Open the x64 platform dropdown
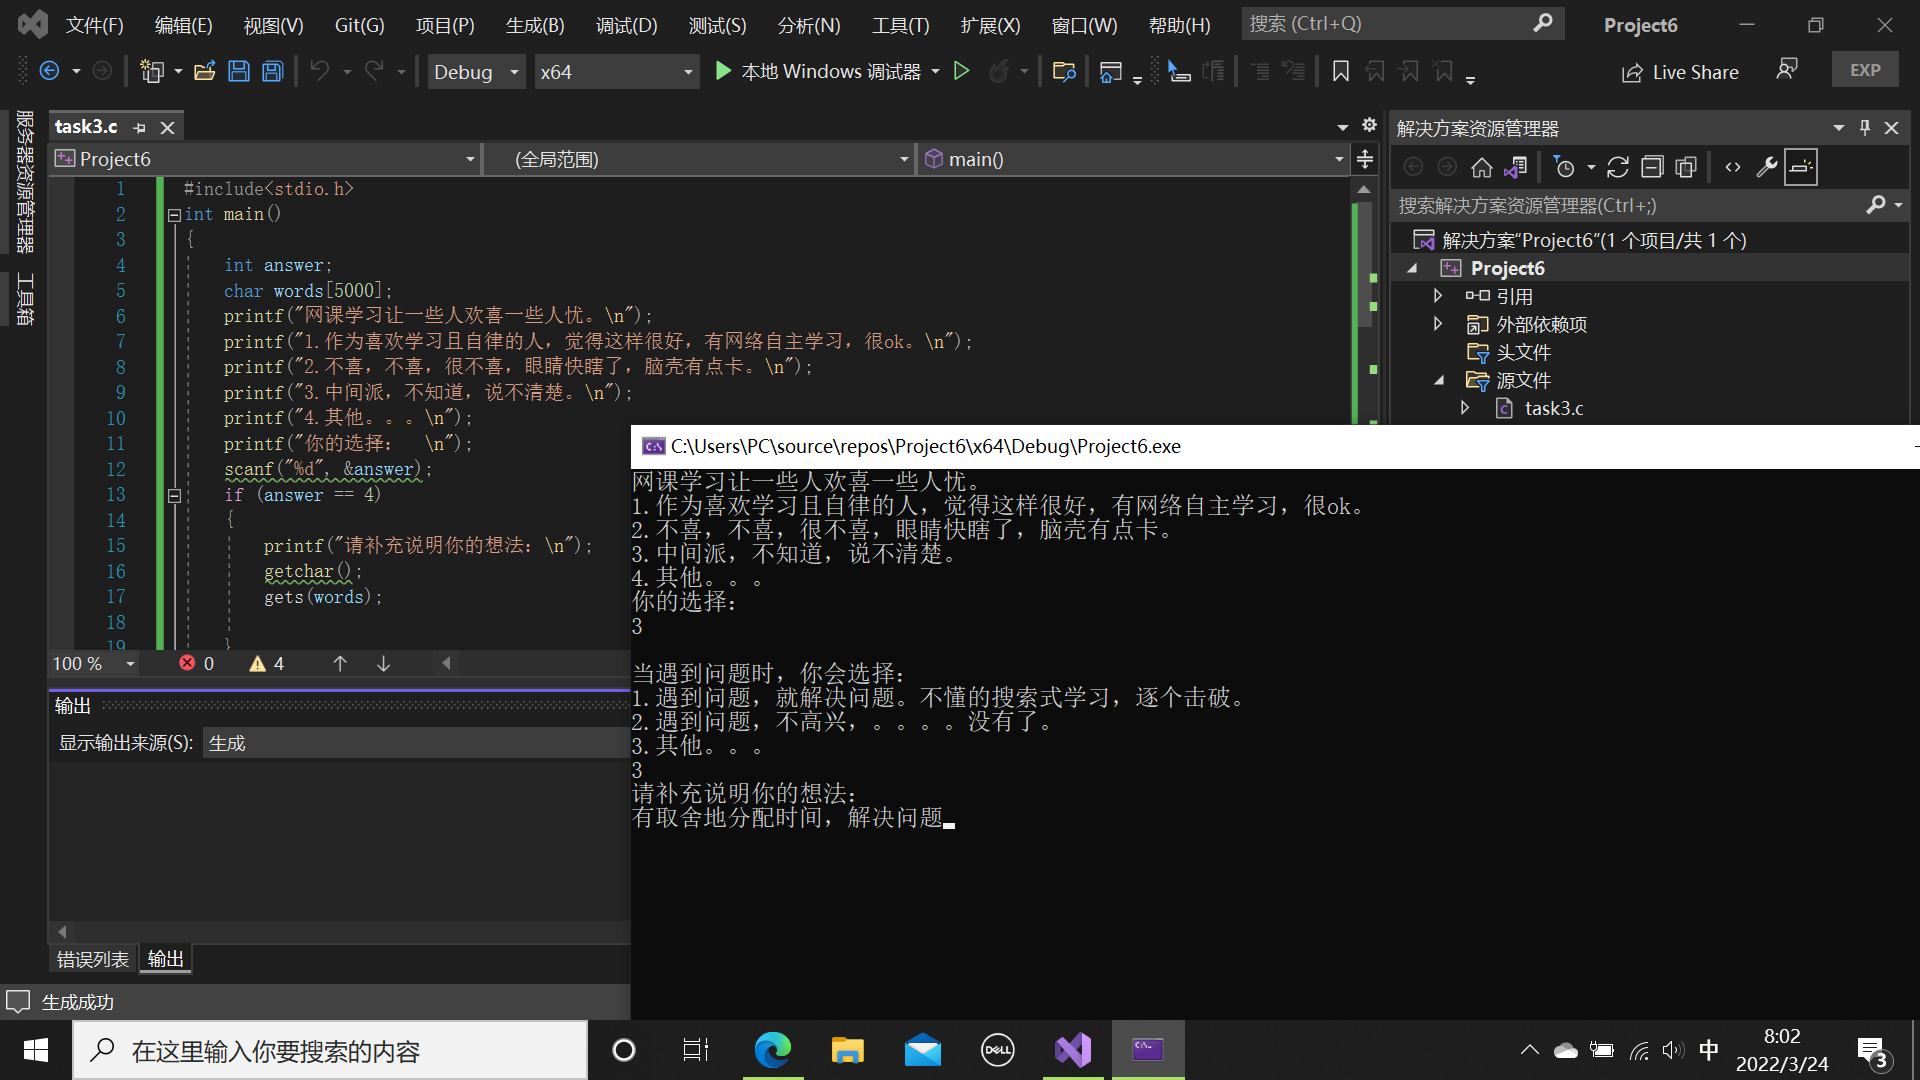 [688, 72]
